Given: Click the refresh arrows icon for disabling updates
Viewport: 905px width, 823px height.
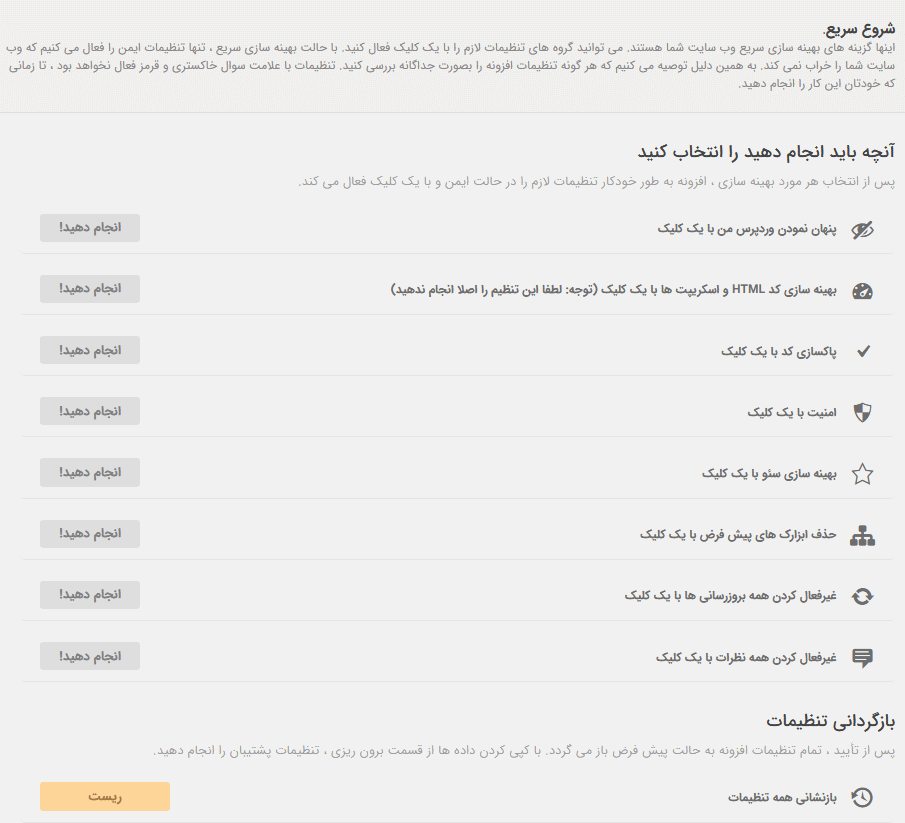Looking at the screenshot, I should 862,596.
